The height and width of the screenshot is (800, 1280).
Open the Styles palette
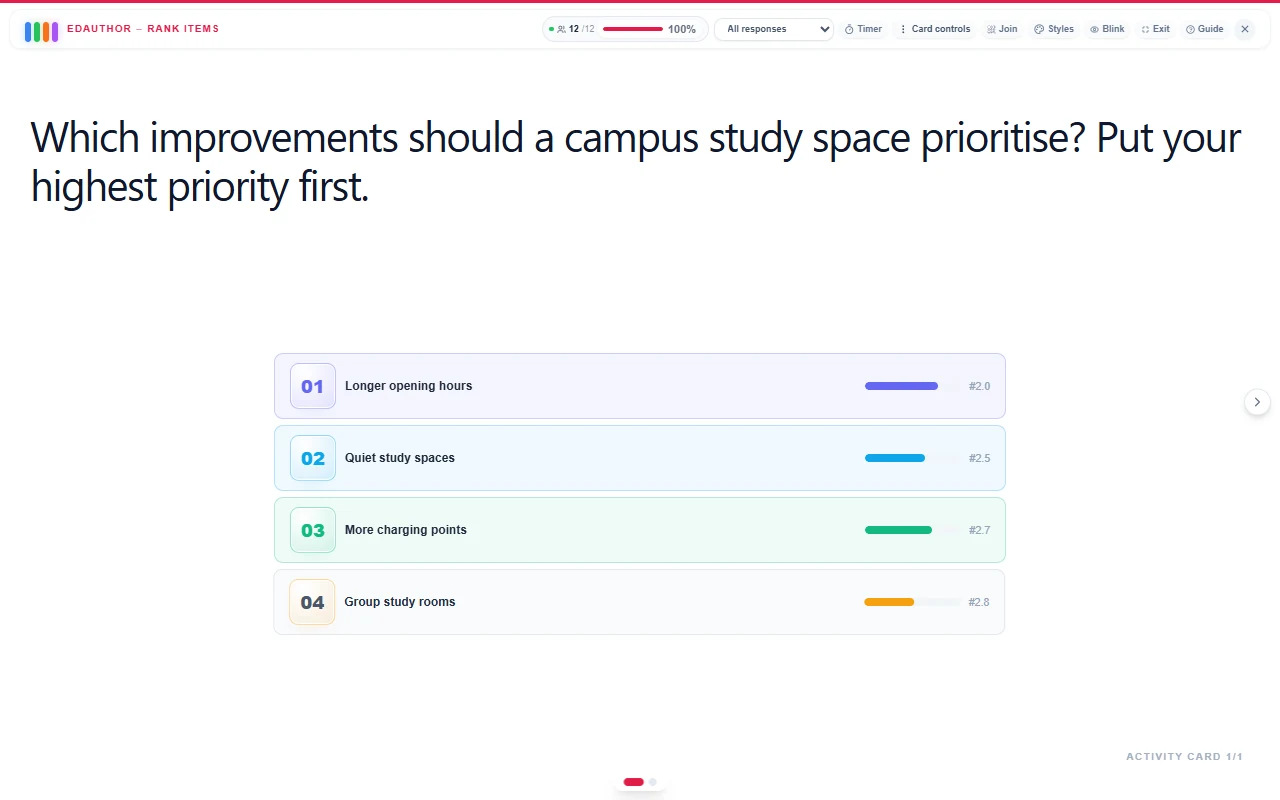[1054, 29]
